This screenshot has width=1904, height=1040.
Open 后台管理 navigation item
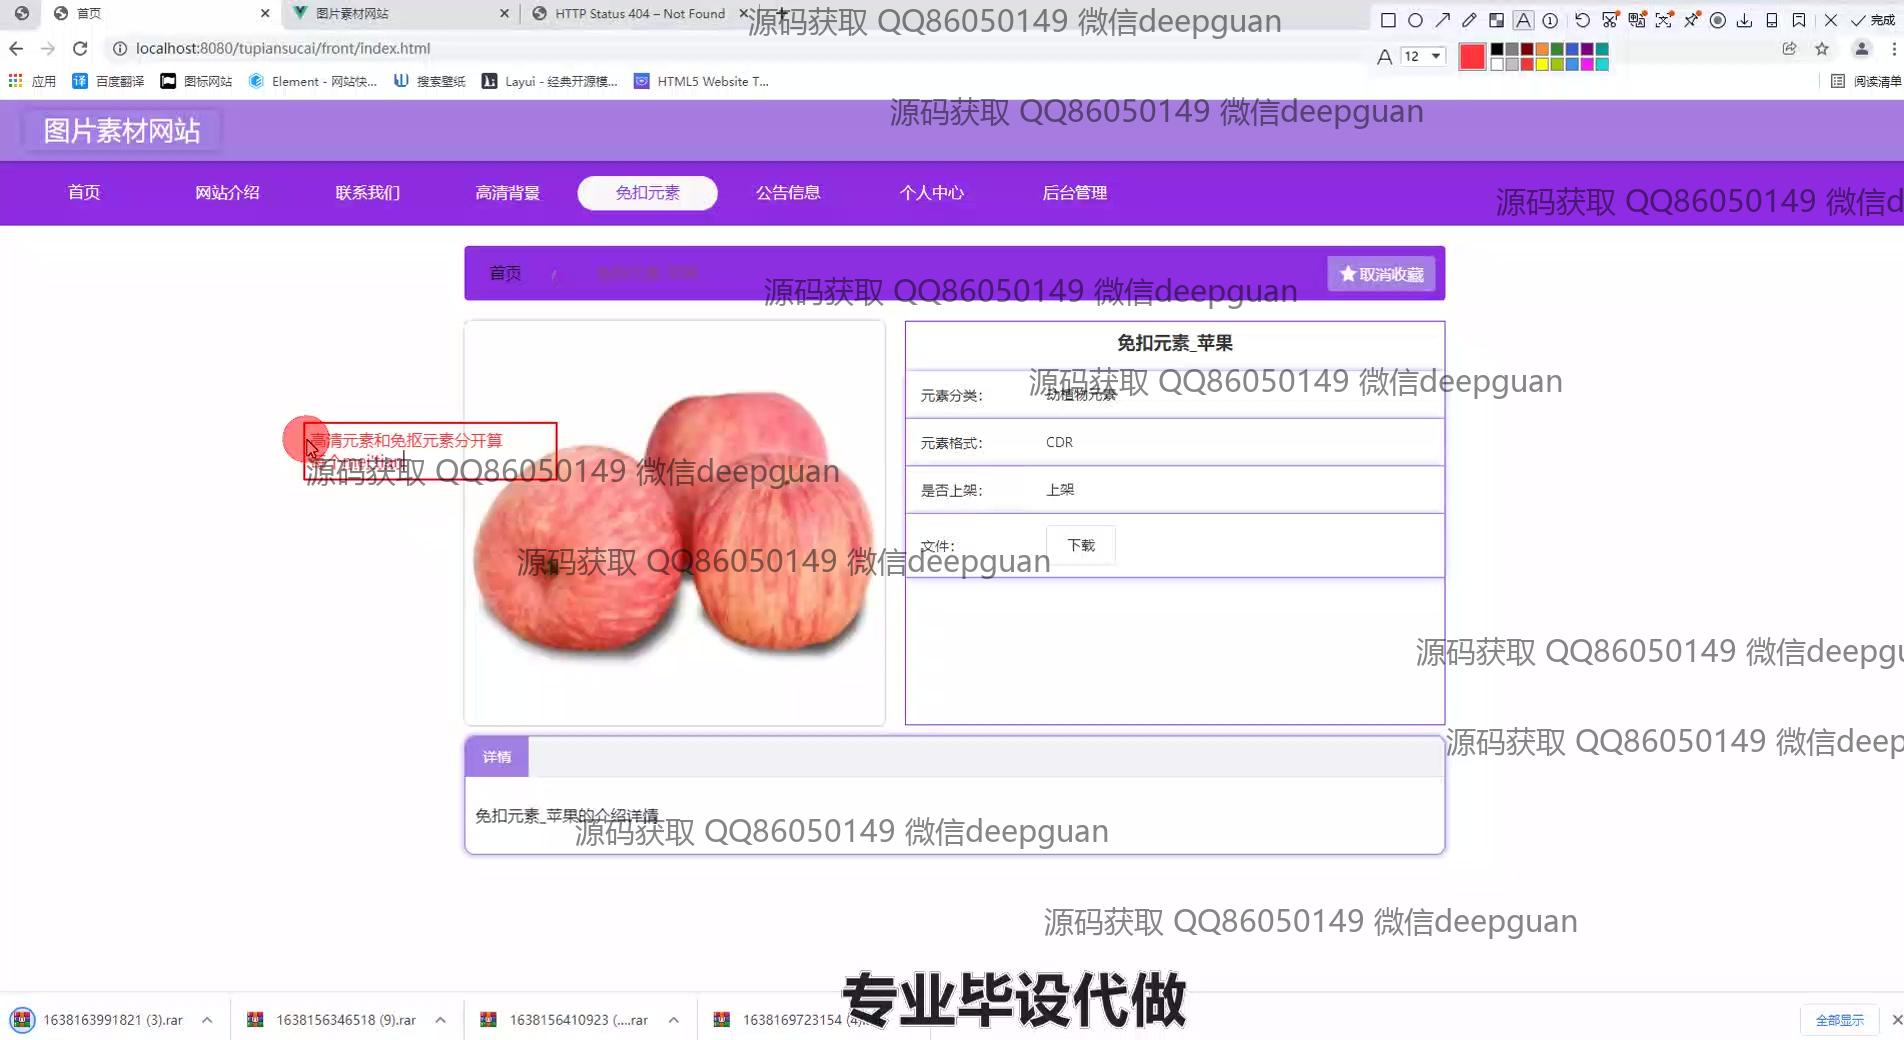coord(1075,193)
